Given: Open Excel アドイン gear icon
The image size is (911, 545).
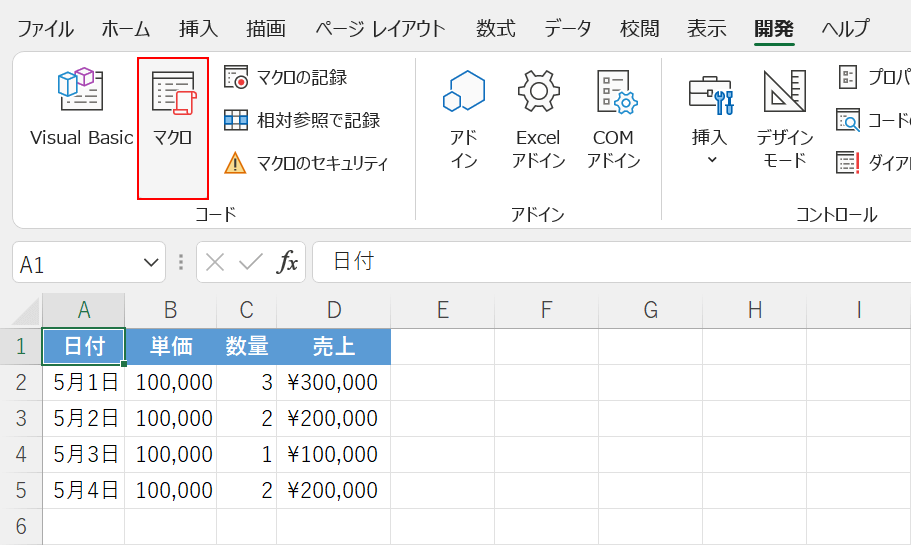Looking at the screenshot, I should point(538,92).
